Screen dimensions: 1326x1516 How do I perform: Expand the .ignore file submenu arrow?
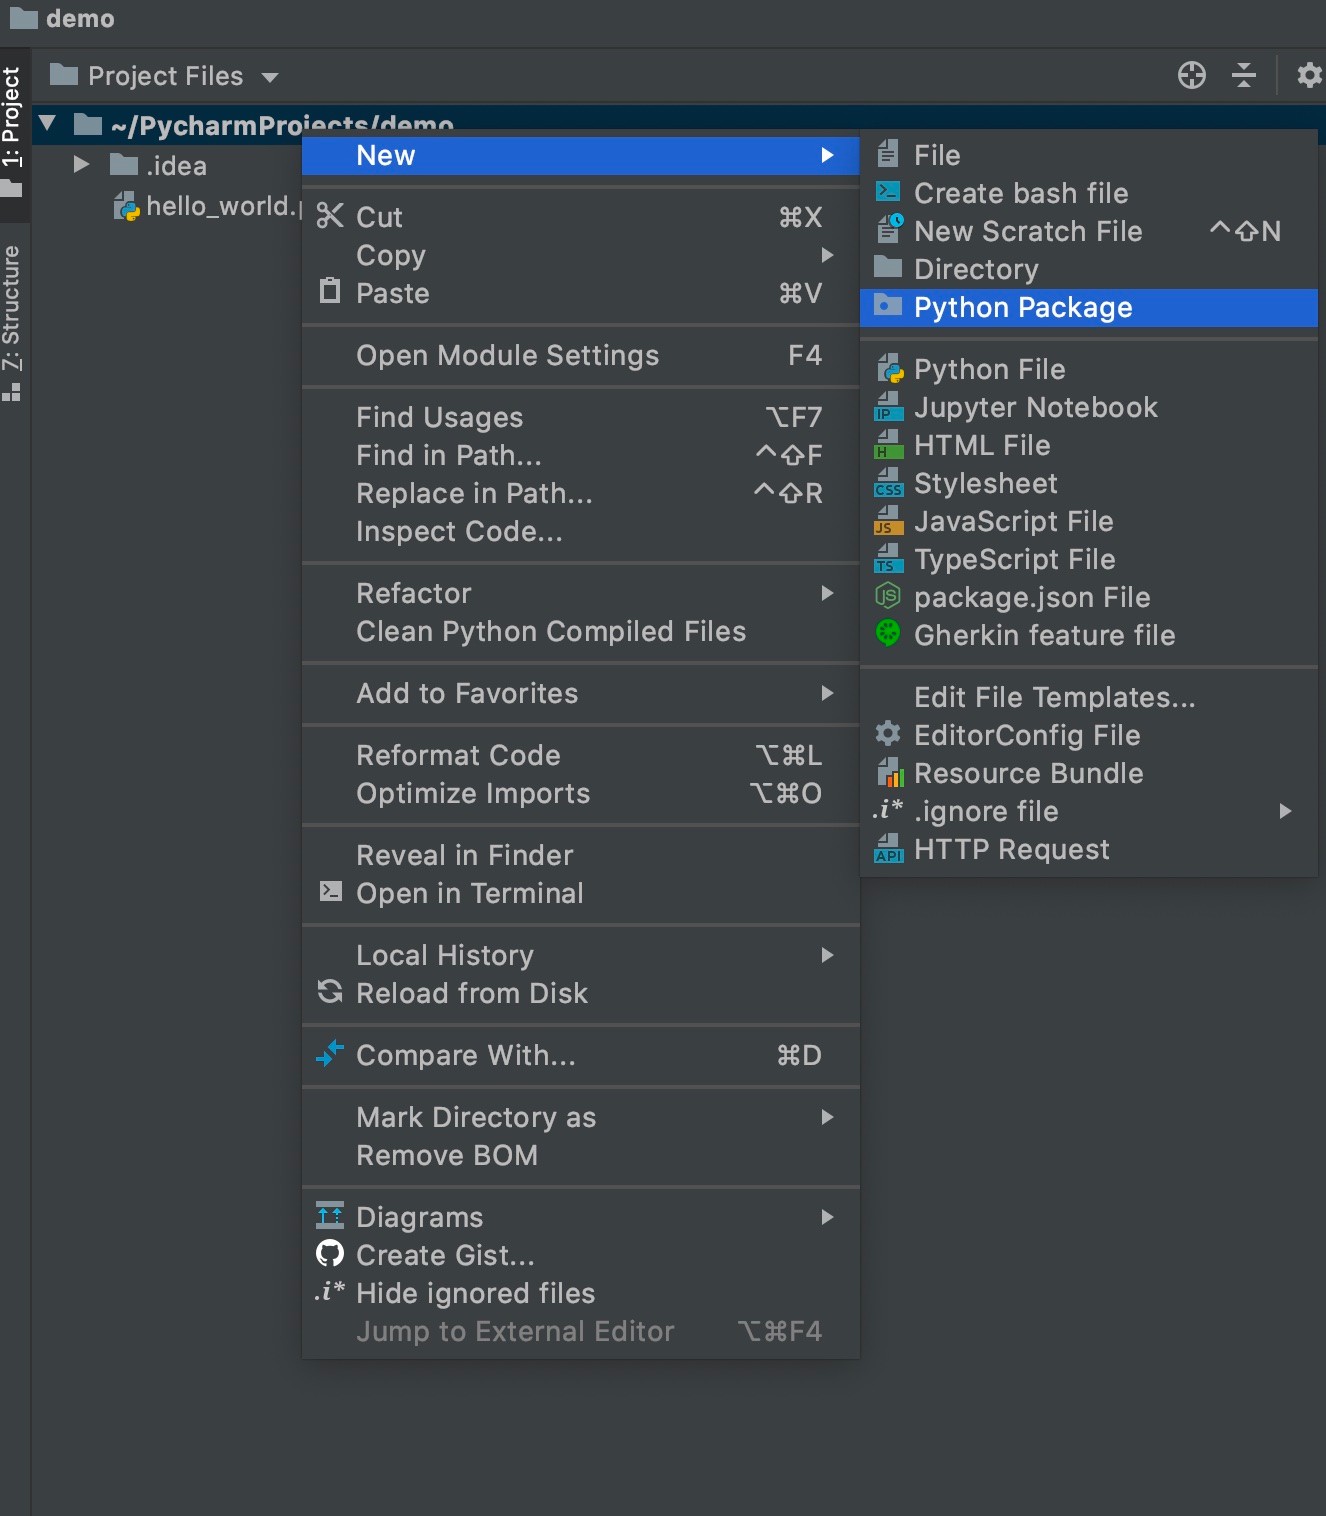[x=1286, y=811]
